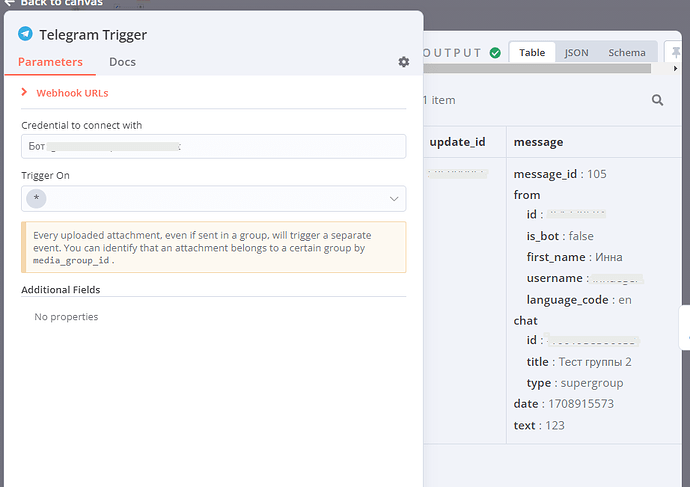Remove the asterisk tag in Trigger On
The height and width of the screenshot is (487, 690).
(36, 198)
